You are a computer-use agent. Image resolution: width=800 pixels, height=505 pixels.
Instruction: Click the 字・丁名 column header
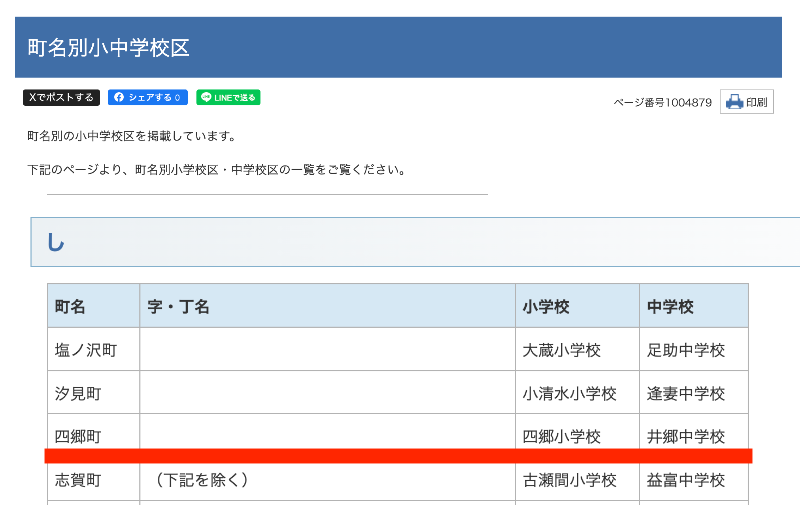pyautogui.click(x=328, y=306)
